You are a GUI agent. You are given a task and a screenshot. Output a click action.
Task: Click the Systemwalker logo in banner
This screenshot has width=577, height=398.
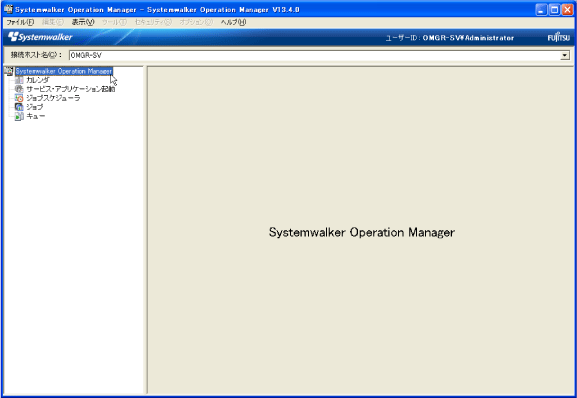[40, 37]
